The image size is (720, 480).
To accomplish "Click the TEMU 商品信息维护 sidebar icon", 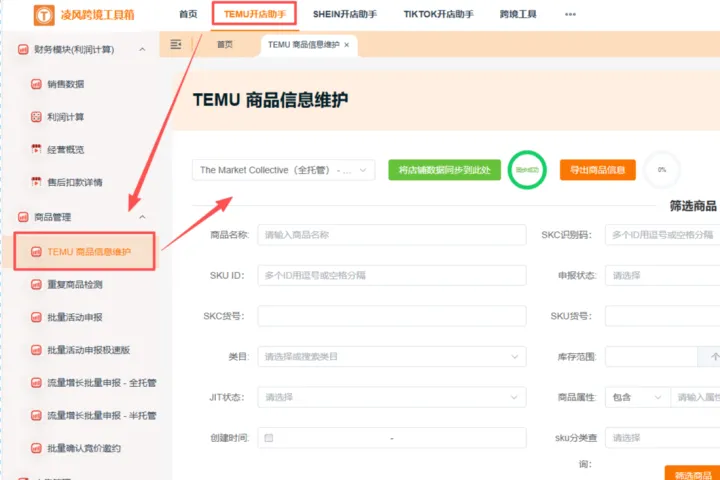I will (36, 252).
